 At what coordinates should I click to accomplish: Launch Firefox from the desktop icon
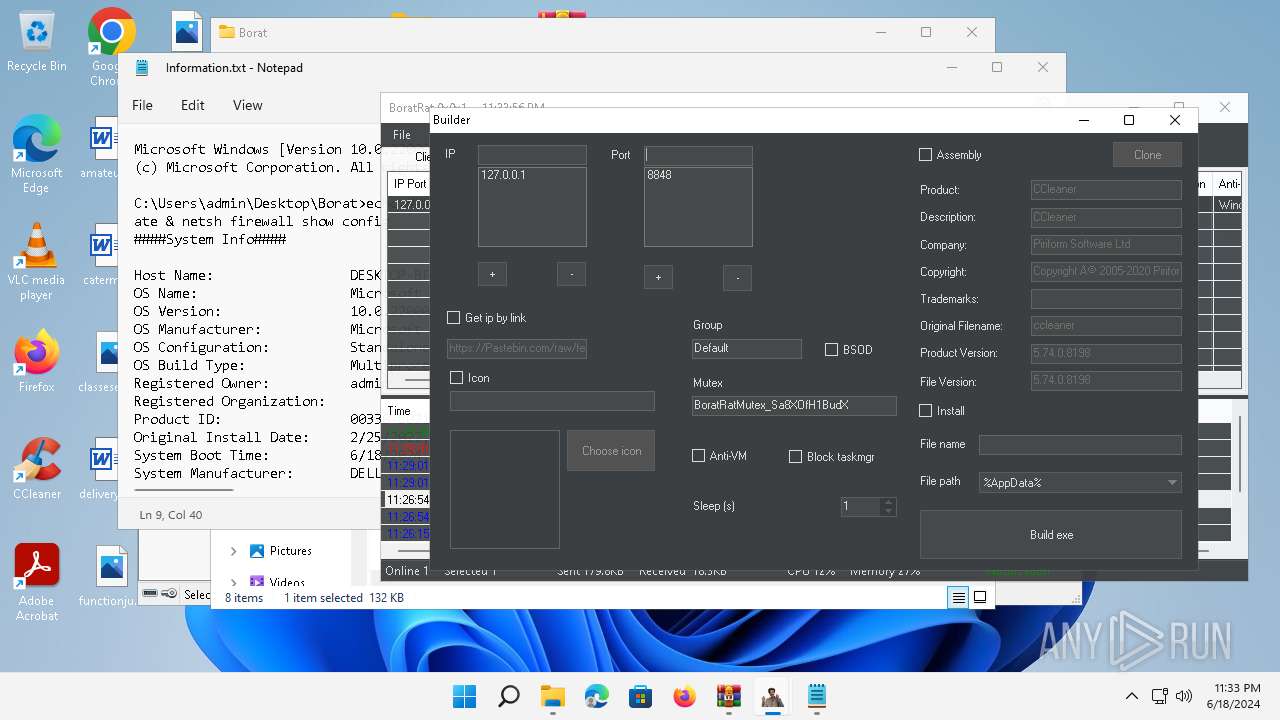pos(37,361)
